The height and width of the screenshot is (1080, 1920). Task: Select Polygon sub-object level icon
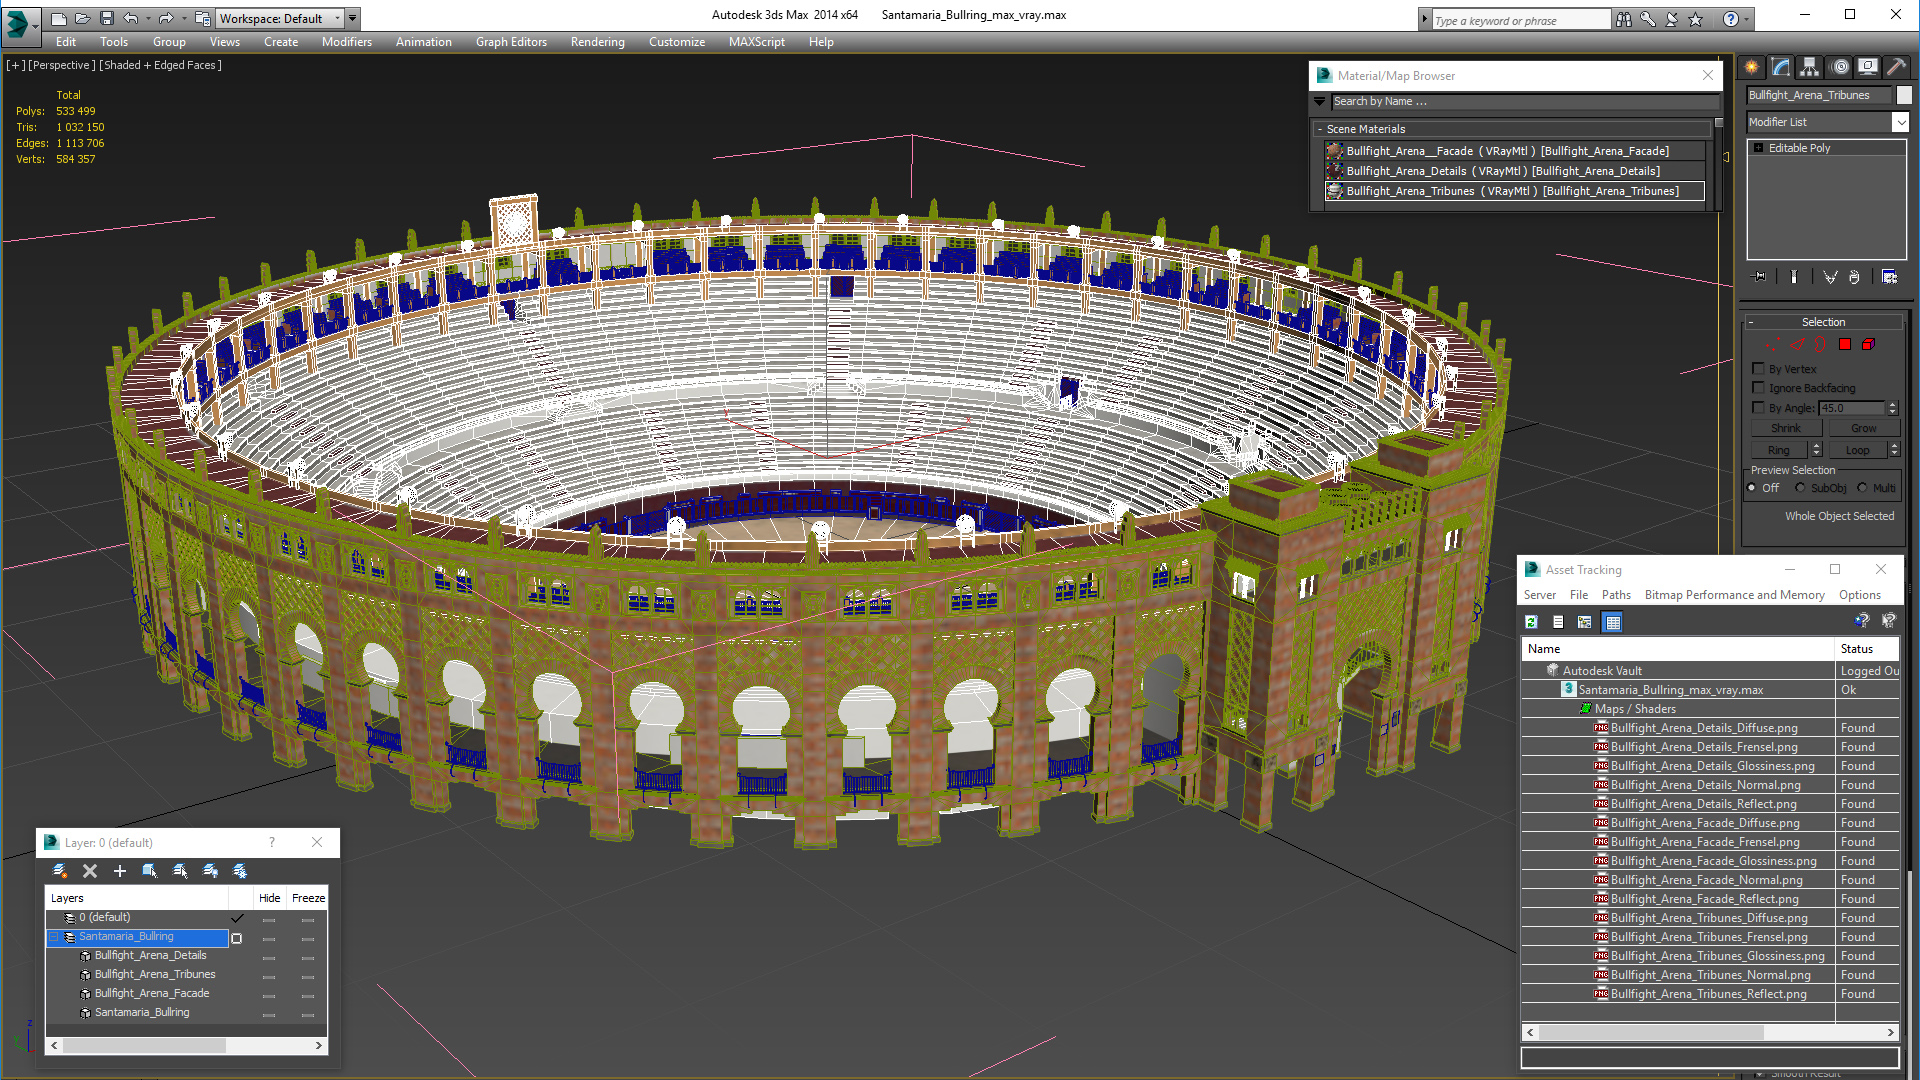(1845, 344)
